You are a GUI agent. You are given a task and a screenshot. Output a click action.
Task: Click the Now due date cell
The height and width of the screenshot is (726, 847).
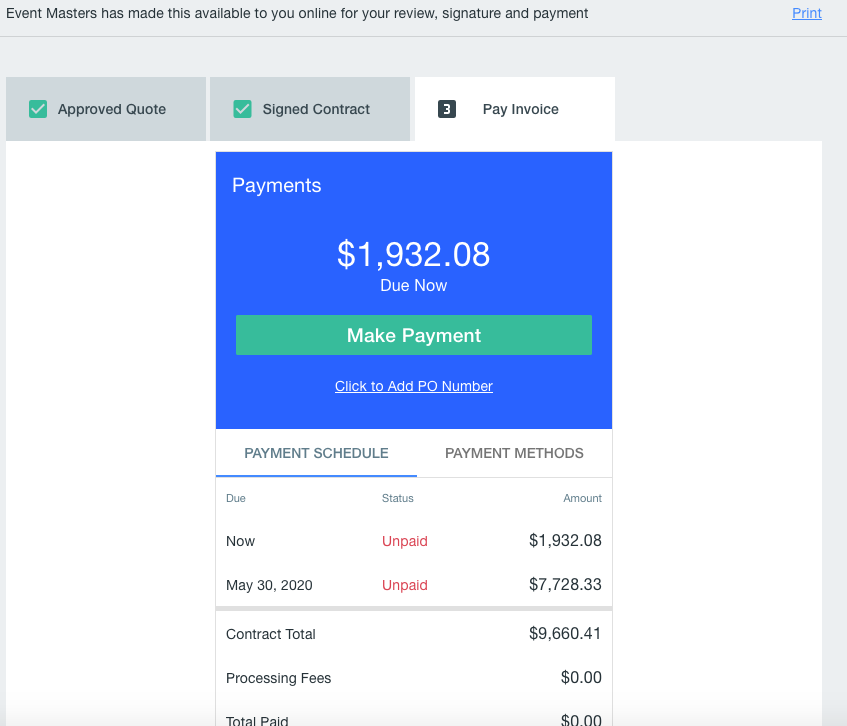pos(240,541)
